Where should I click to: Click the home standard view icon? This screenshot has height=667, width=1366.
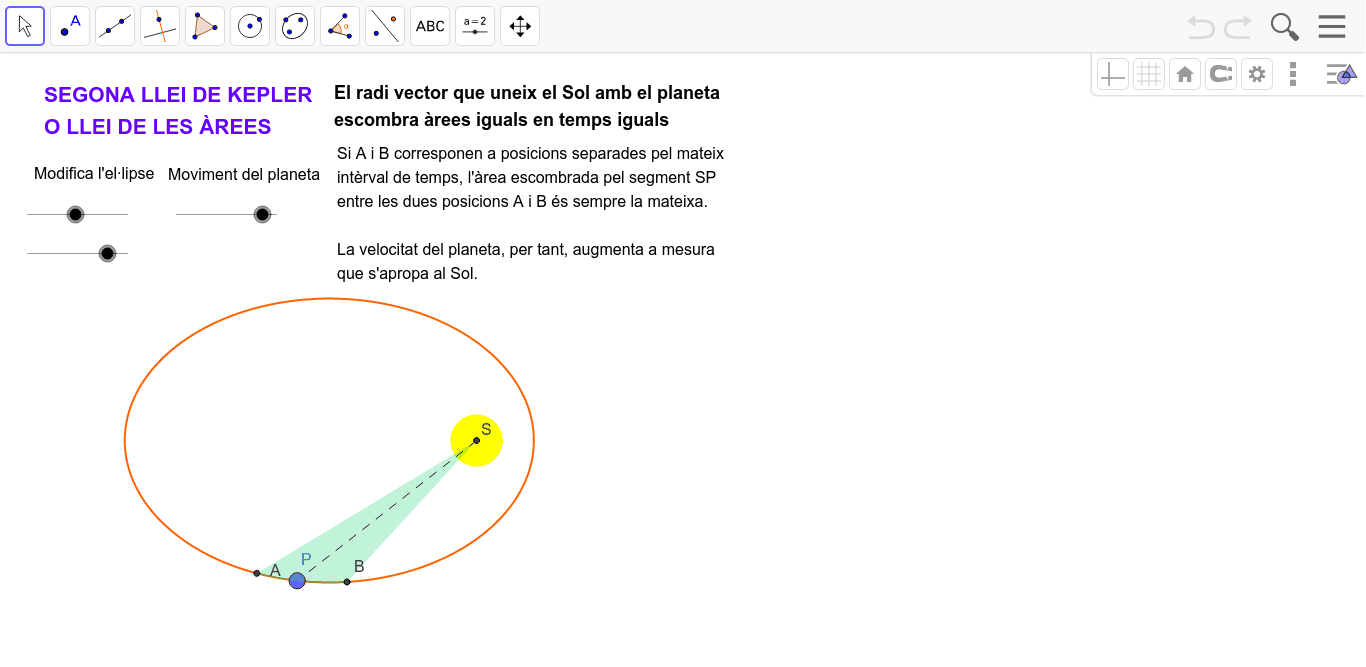click(x=1185, y=74)
